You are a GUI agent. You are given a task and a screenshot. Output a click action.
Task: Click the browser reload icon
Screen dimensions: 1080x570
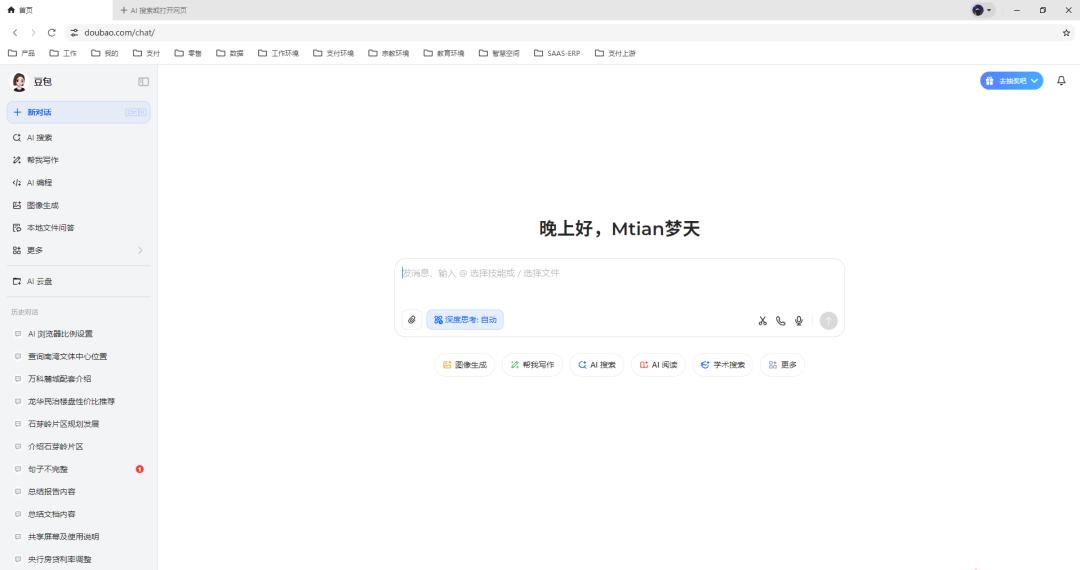pyautogui.click(x=51, y=33)
